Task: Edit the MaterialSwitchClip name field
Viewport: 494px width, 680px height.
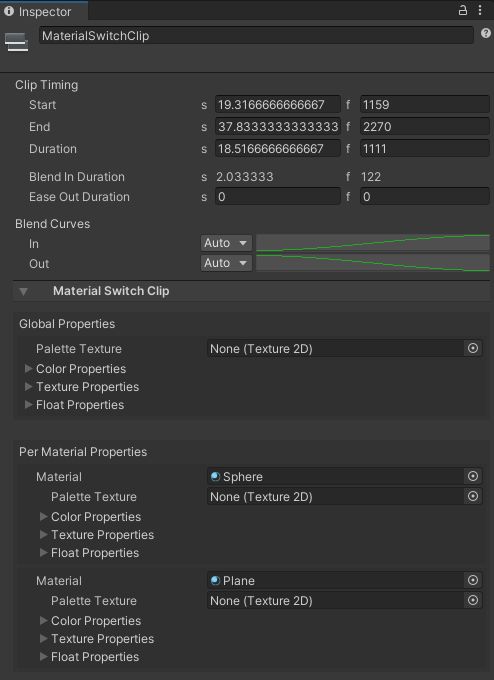Action: [256, 36]
